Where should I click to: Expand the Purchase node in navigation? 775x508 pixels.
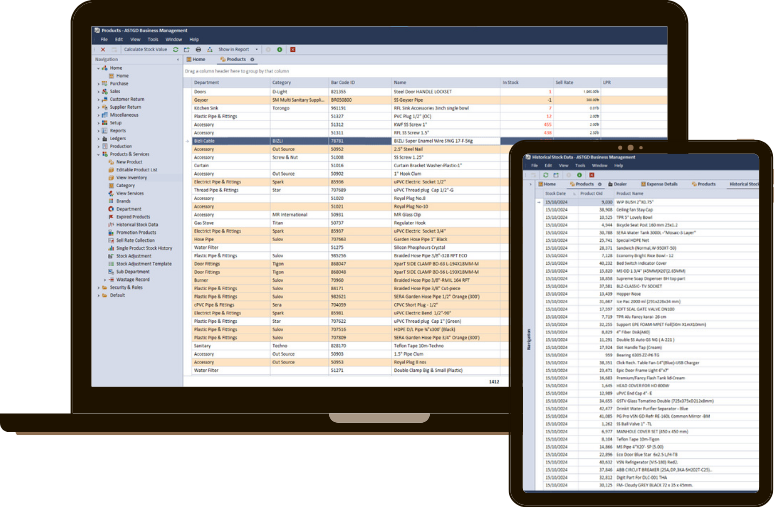point(98,84)
